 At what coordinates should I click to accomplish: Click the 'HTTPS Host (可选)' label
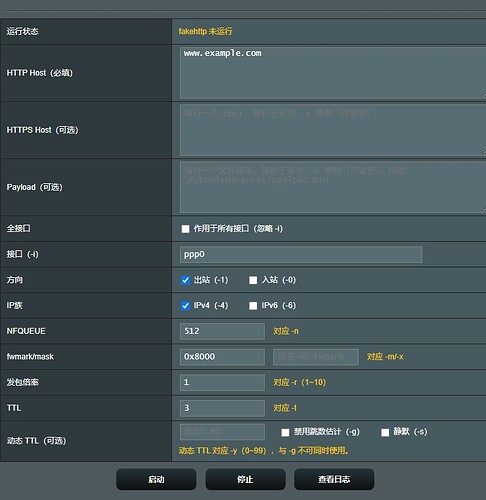pyautogui.click(x=42, y=130)
